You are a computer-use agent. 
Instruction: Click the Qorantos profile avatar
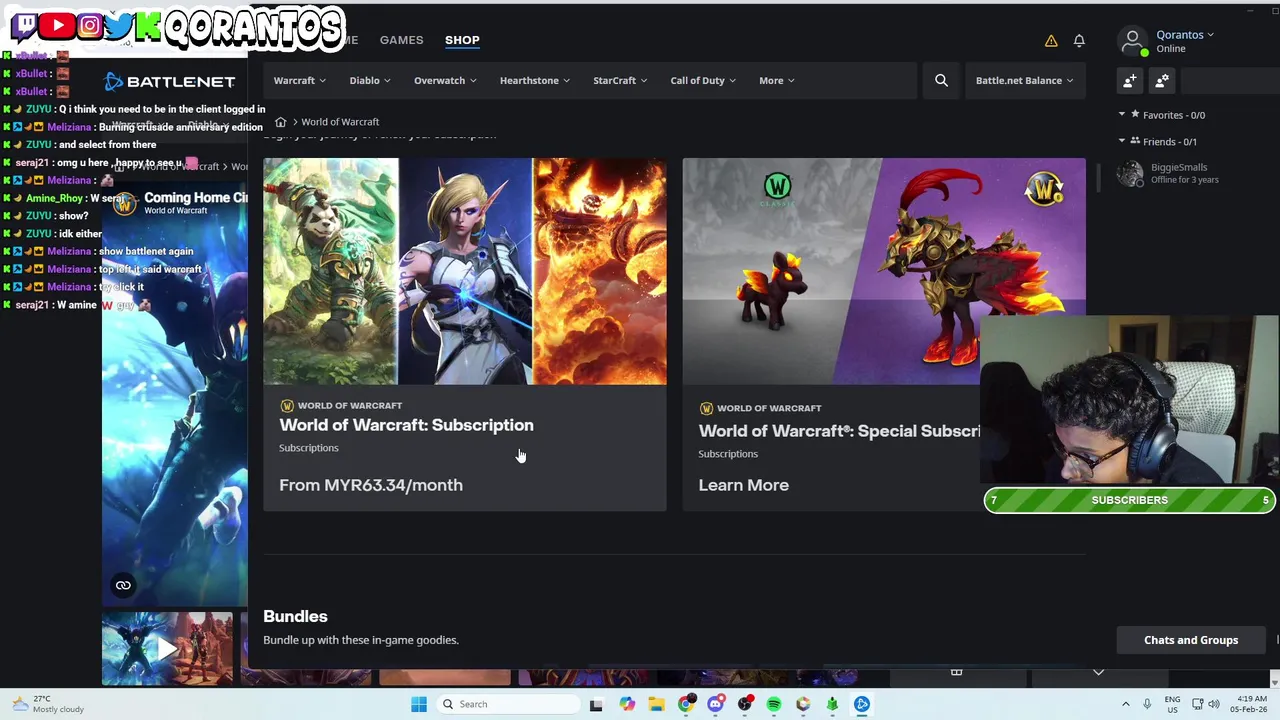pos(1132,41)
